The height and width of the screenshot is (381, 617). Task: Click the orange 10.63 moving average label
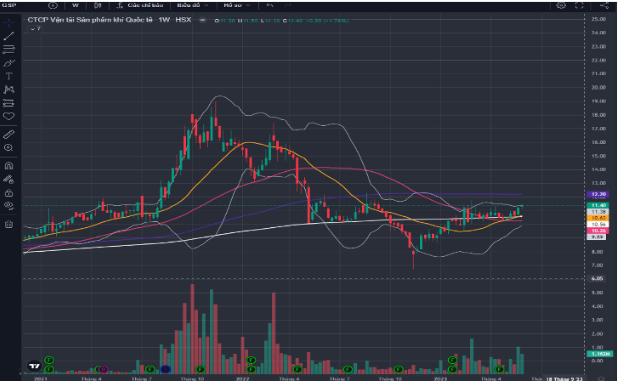point(598,218)
